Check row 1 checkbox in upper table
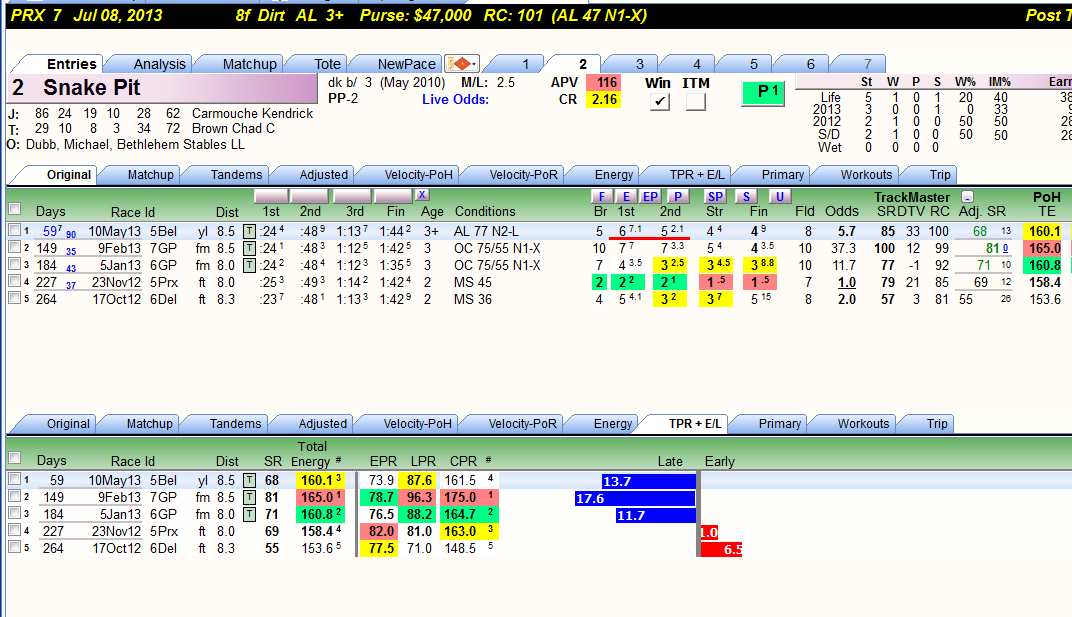 pos(14,231)
